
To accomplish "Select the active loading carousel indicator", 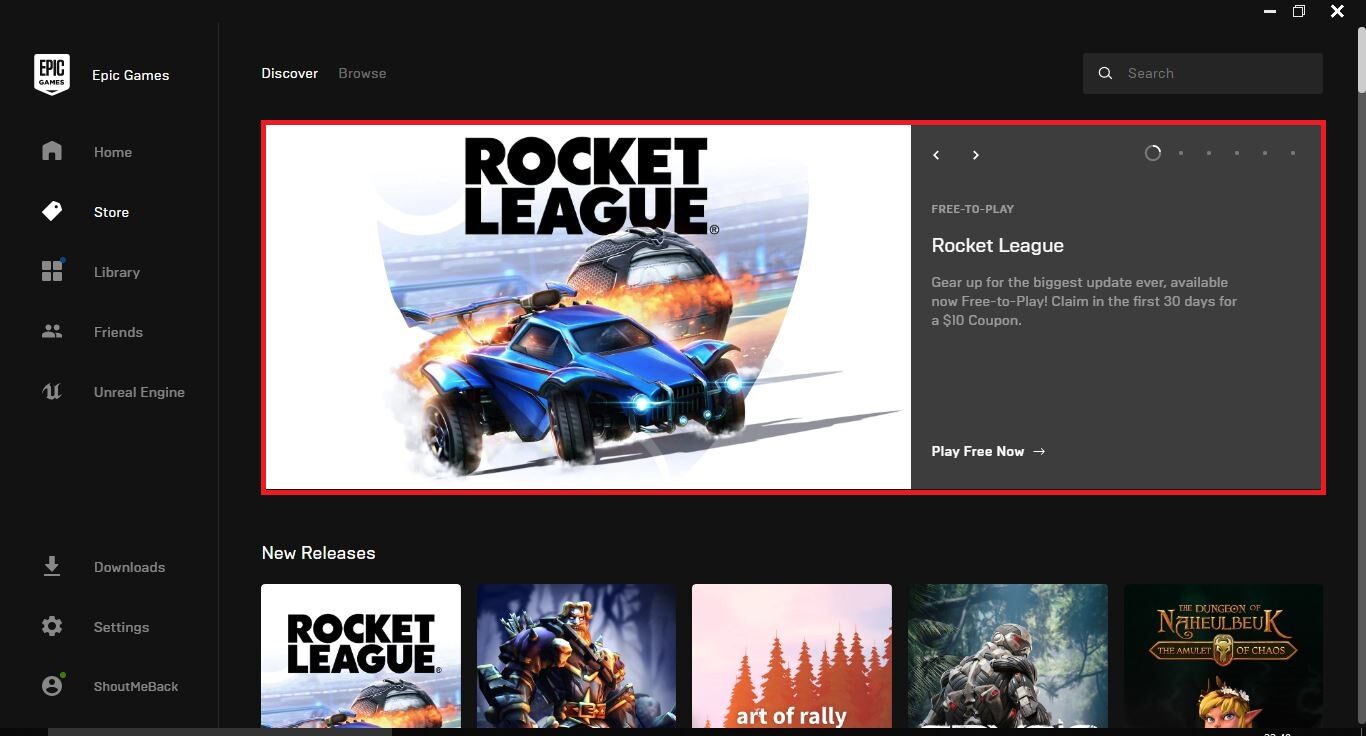I will click(x=1153, y=153).
